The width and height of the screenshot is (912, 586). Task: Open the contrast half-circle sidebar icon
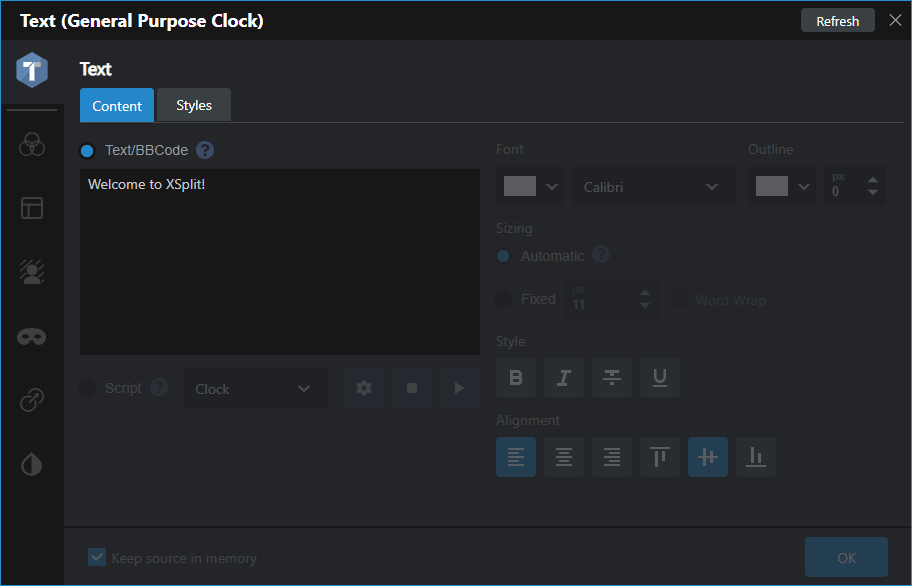[32, 464]
